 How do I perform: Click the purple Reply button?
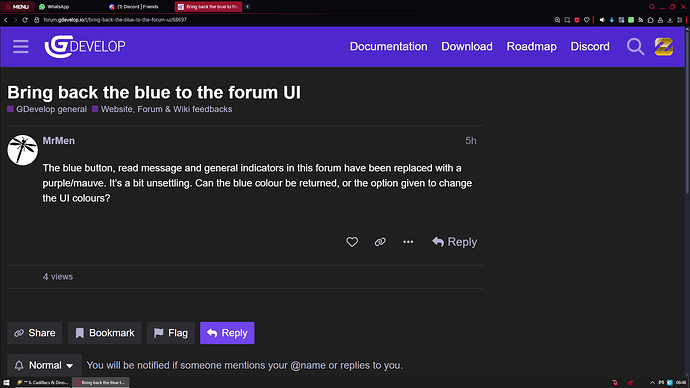[227, 333]
